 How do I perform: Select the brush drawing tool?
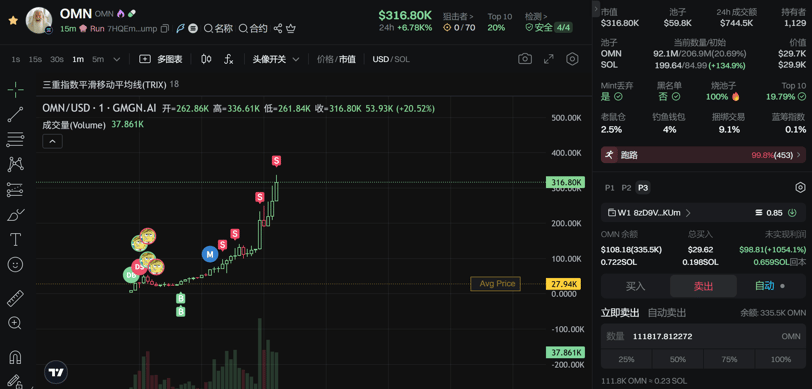pyautogui.click(x=16, y=214)
